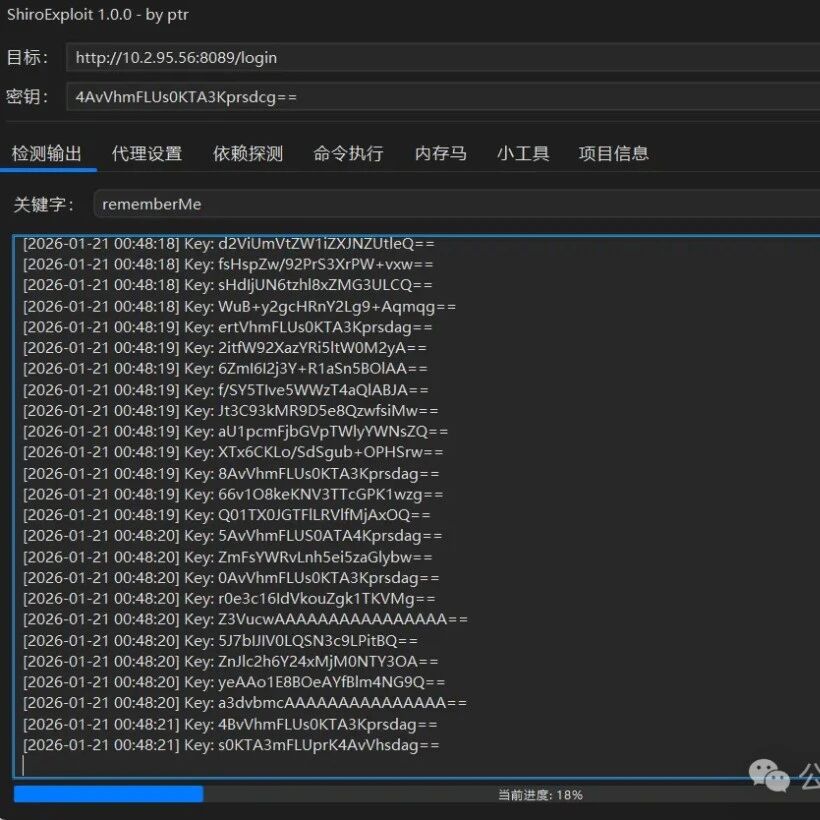Click the 目标 label
The height and width of the screenshot is (820, 820).
[27, 58]
